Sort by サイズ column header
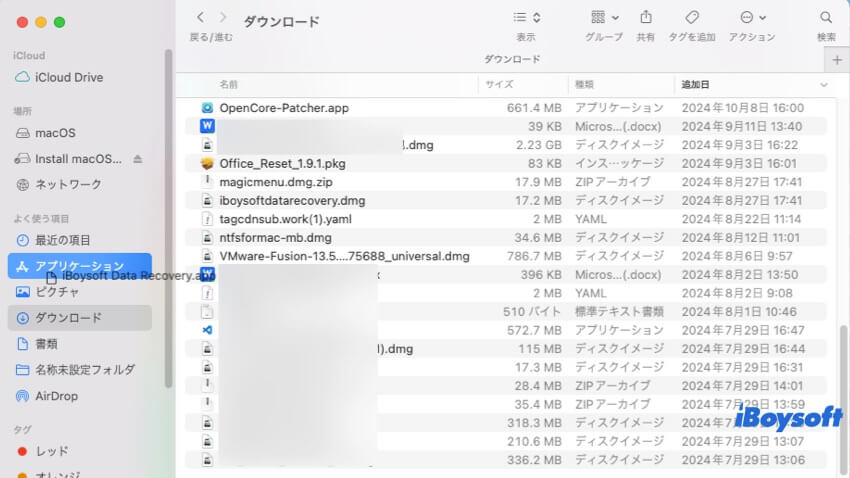850x478 pixels. [x=499, y=85]
